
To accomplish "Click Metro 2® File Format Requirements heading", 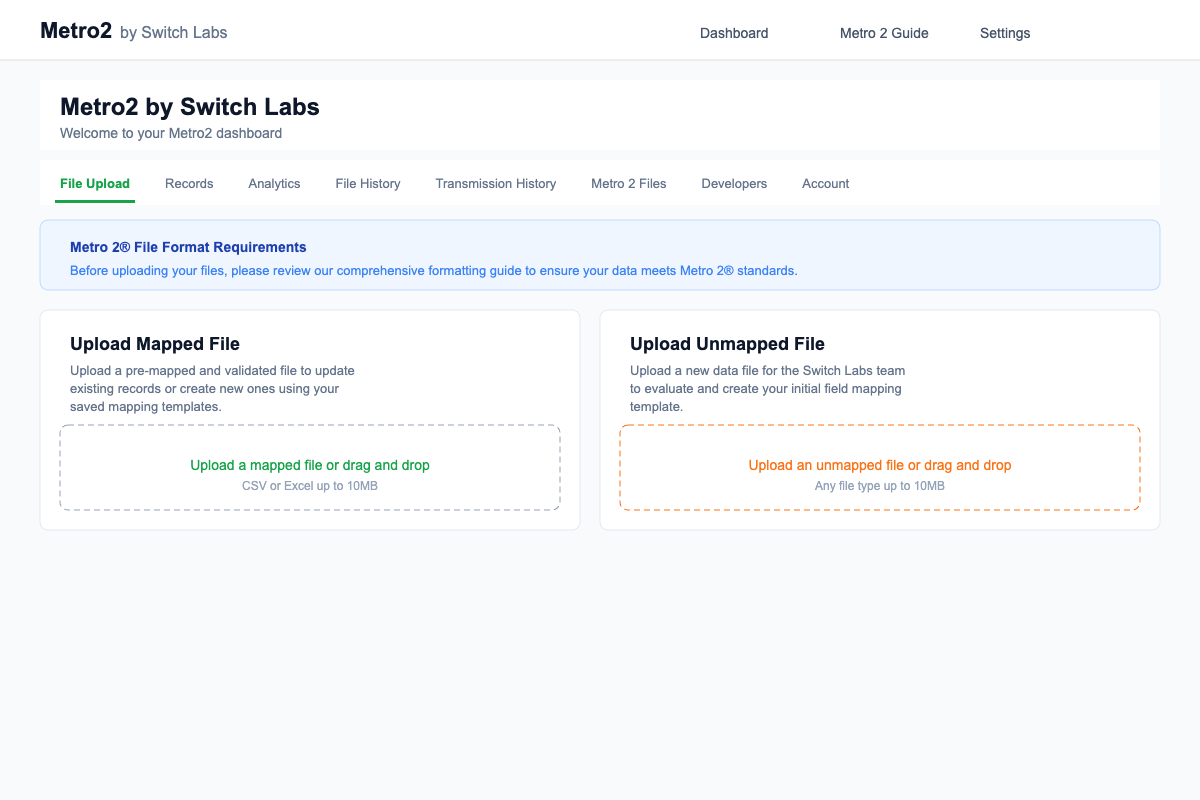I will point(188,247).
